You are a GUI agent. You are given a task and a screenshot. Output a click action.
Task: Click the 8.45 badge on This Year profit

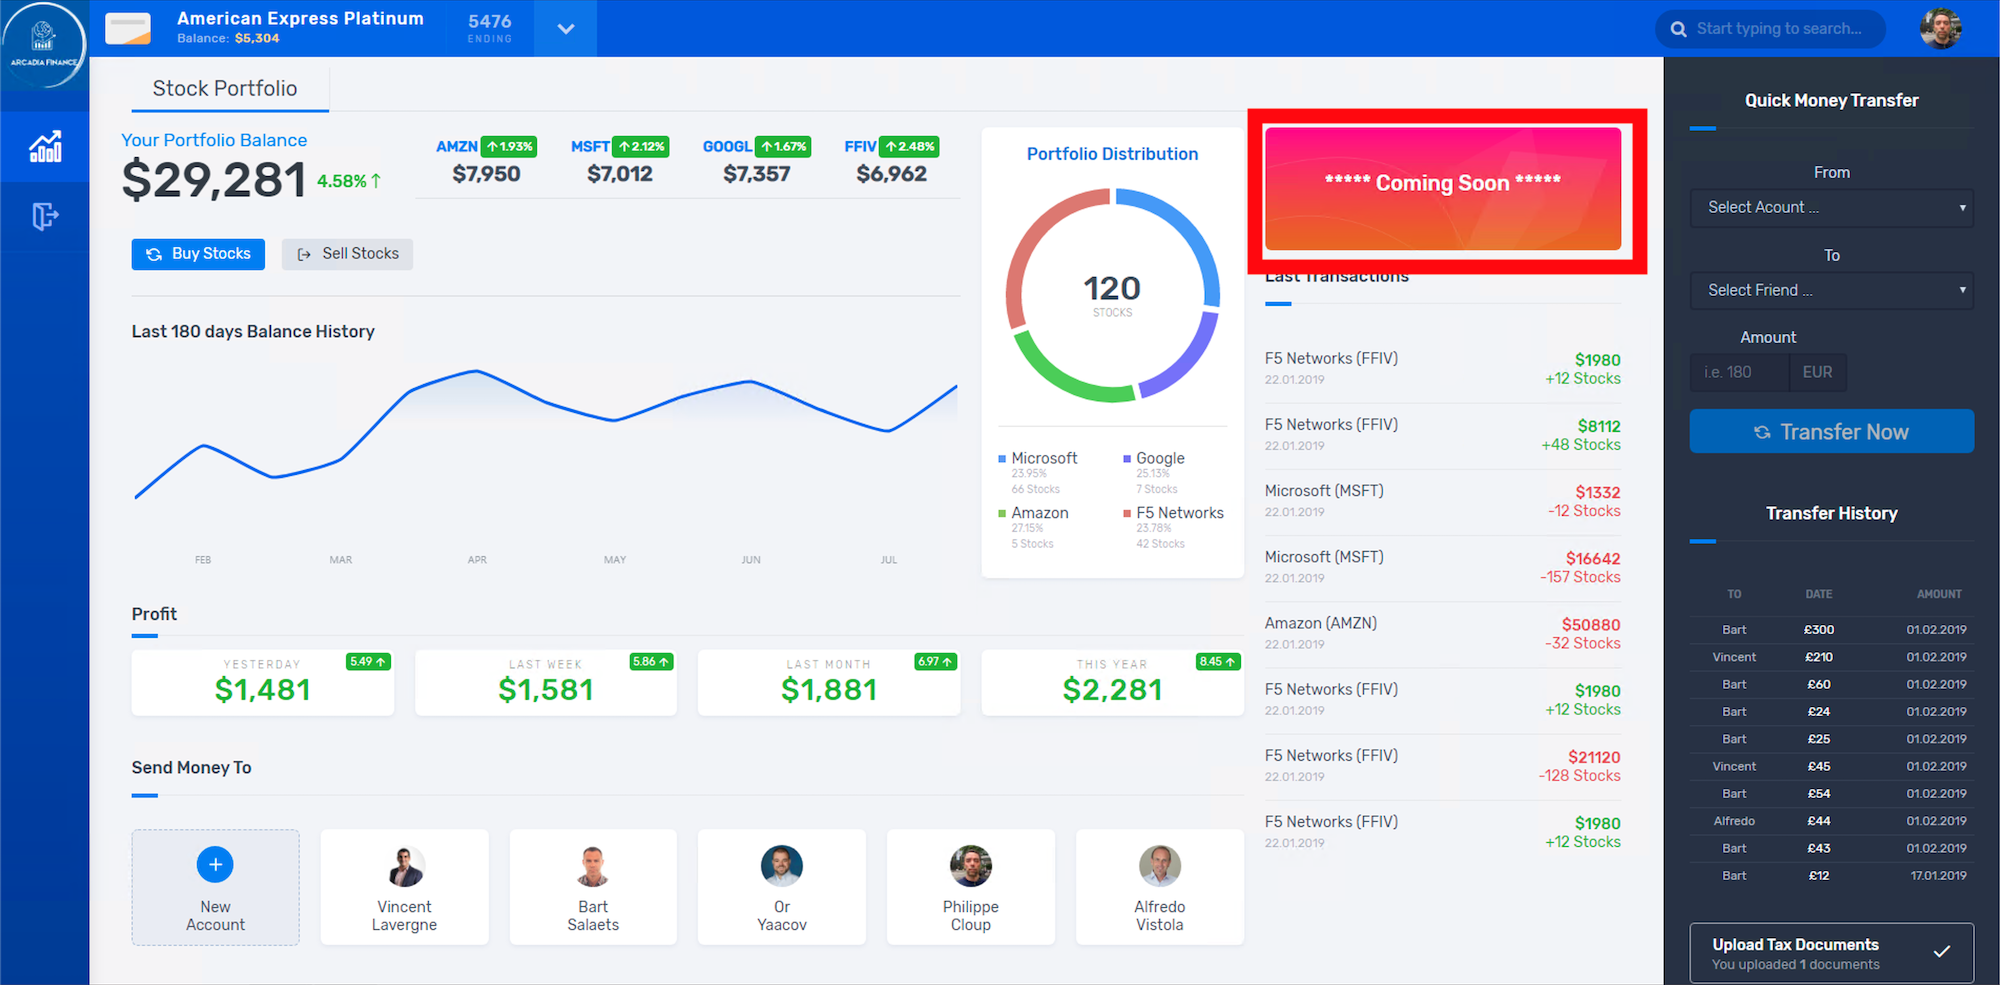point(1218,662)
